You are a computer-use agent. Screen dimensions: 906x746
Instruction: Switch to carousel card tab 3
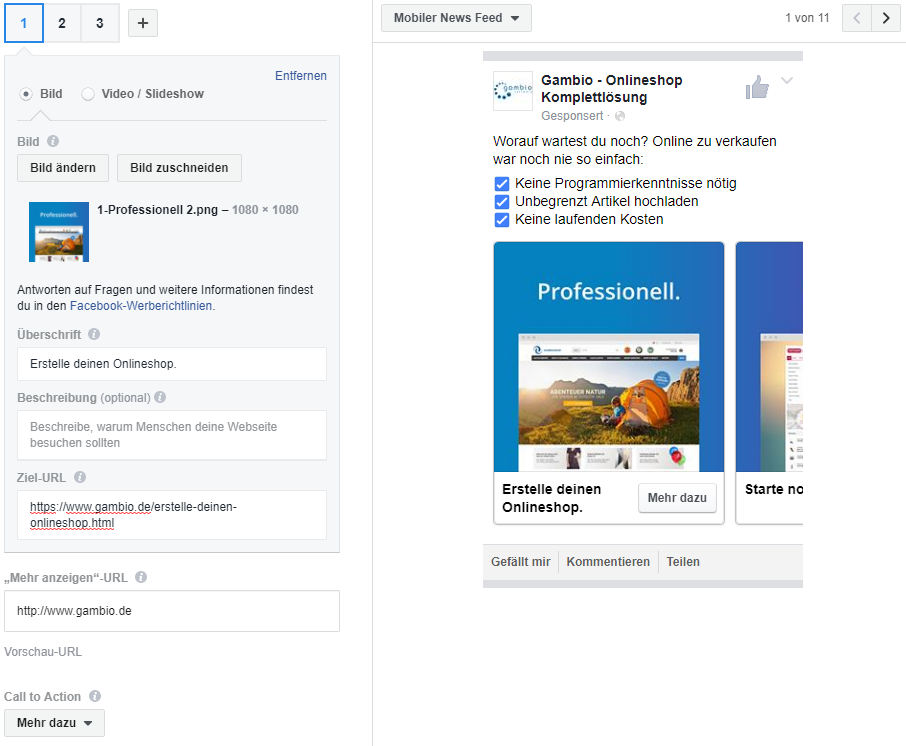(x=100, y=23)
